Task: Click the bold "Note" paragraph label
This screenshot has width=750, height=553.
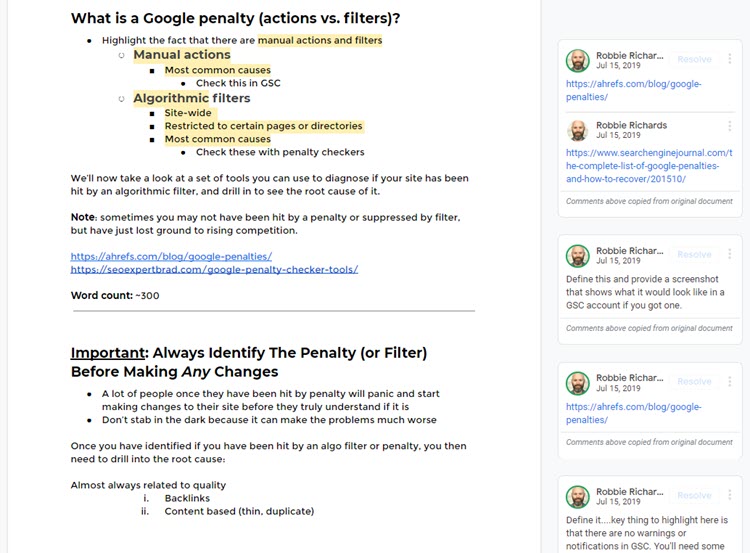Action: tap(82, 217)
